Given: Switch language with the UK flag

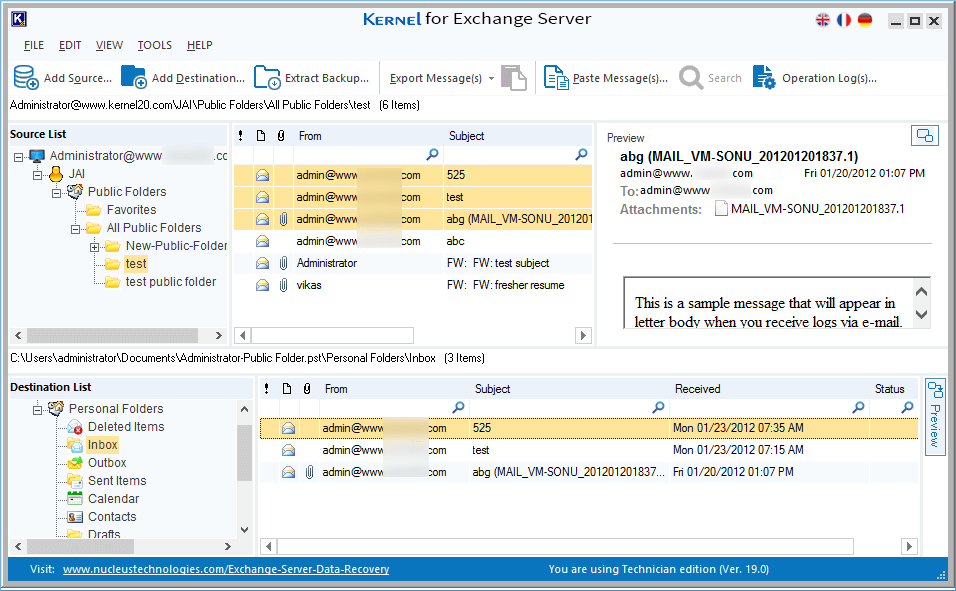Looking at the screenshot, I should 822,20.
